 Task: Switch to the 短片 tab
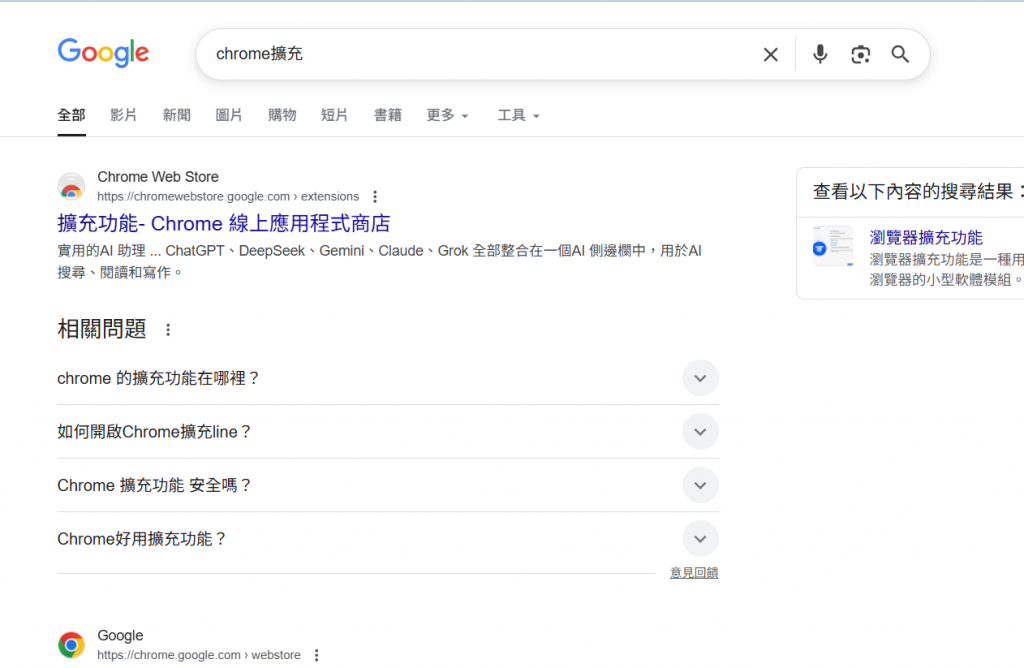334,116
